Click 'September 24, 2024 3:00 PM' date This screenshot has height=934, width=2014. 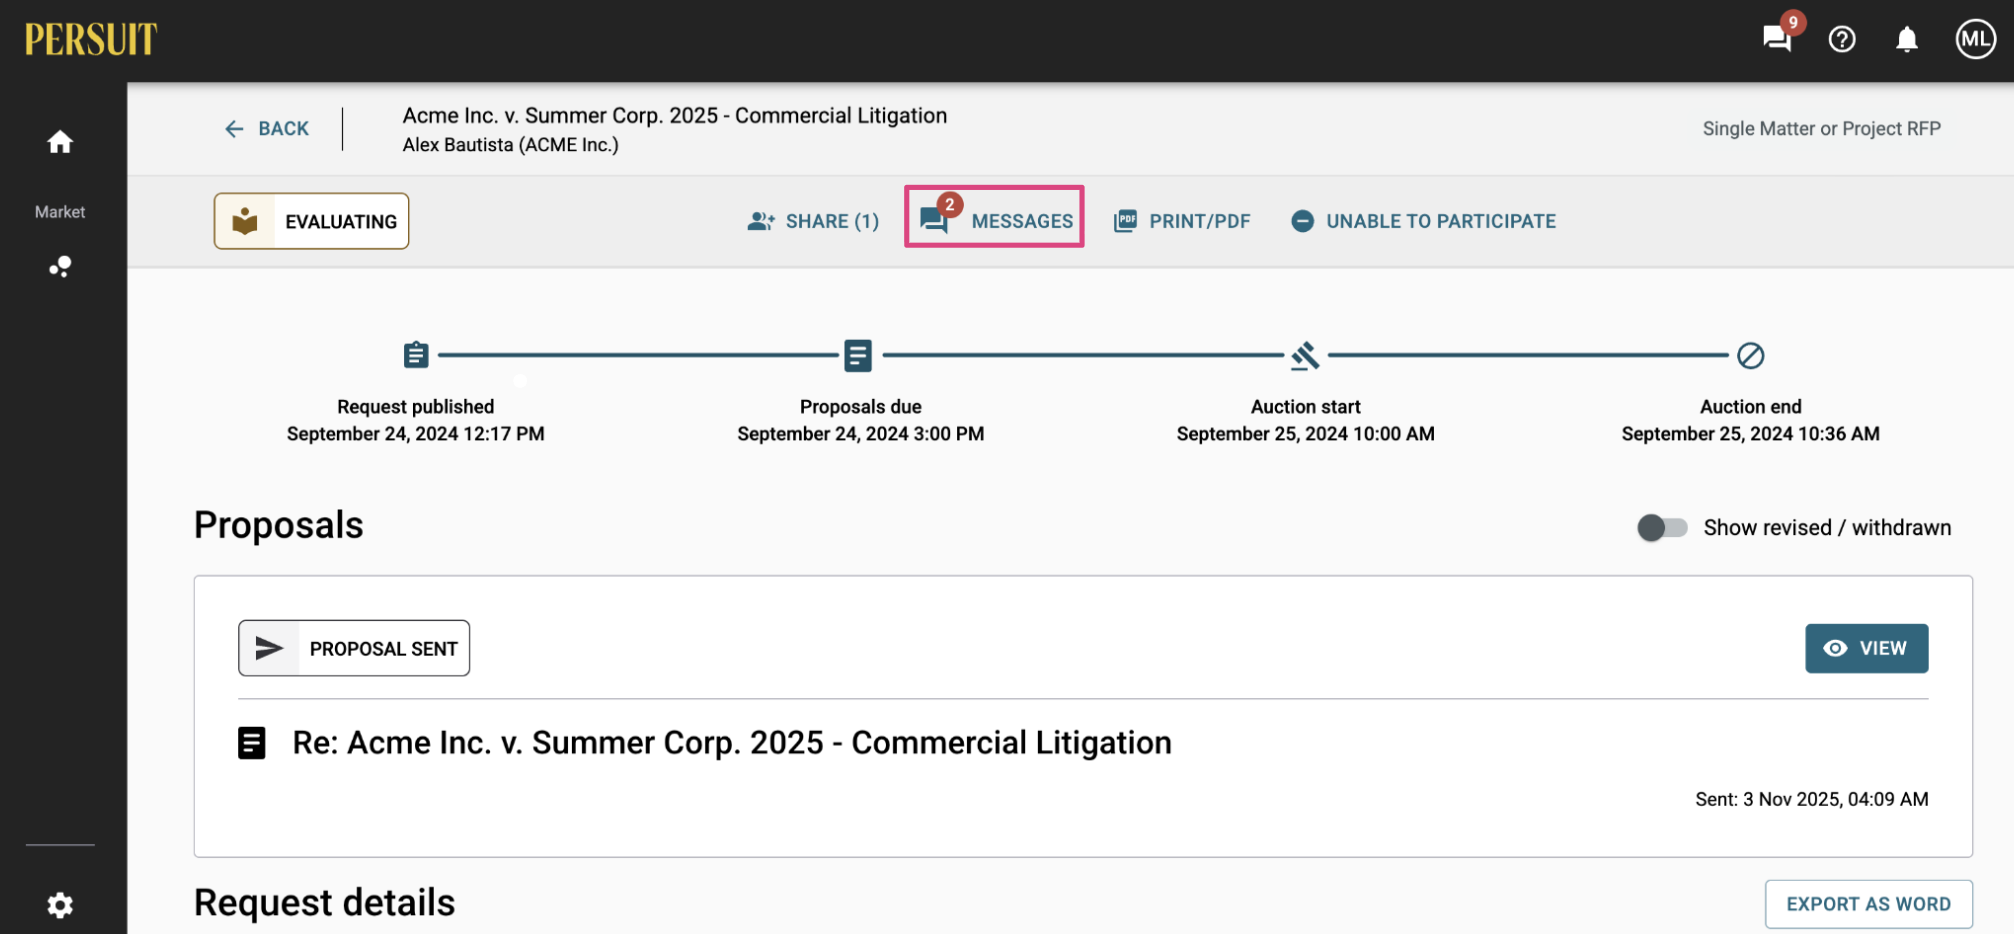click(861, 434)
